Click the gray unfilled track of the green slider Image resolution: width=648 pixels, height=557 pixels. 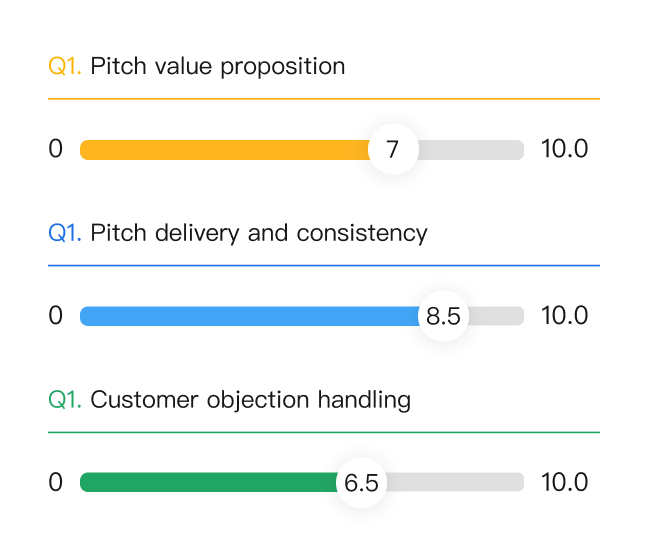click(455, 483)
